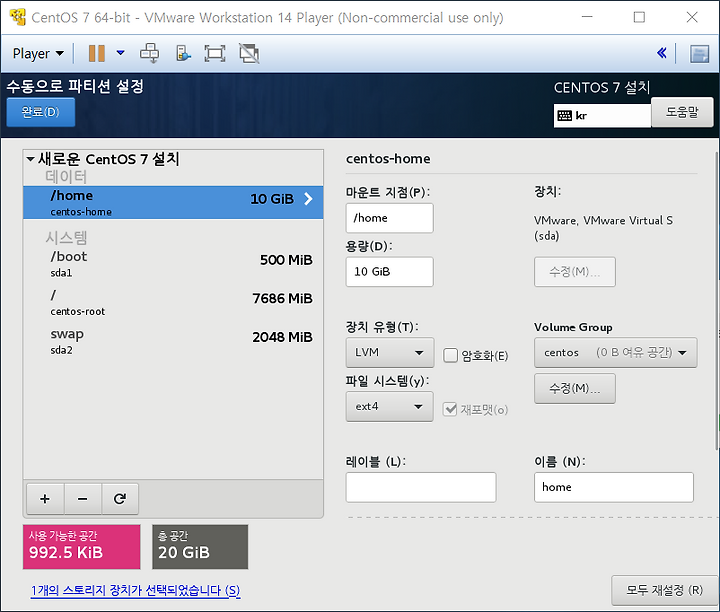Edit the 용량 10 GiB field

tap(389, 271)
